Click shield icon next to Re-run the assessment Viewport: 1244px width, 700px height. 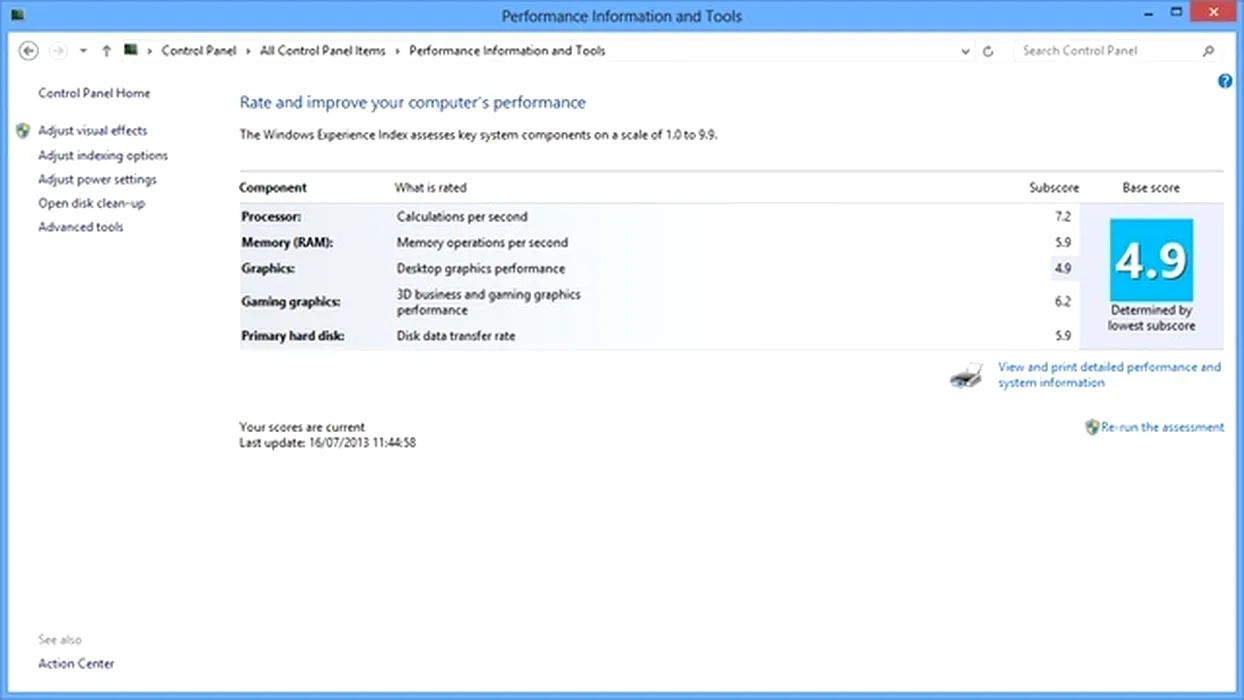click(1092, 427)
